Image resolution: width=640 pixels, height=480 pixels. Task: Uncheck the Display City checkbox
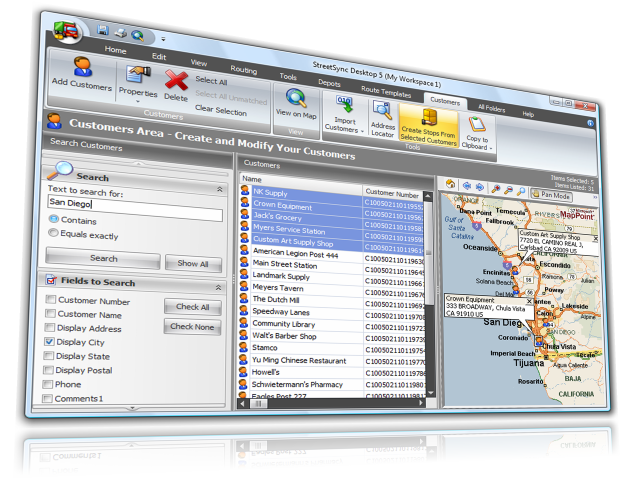(x=49, y=342)
